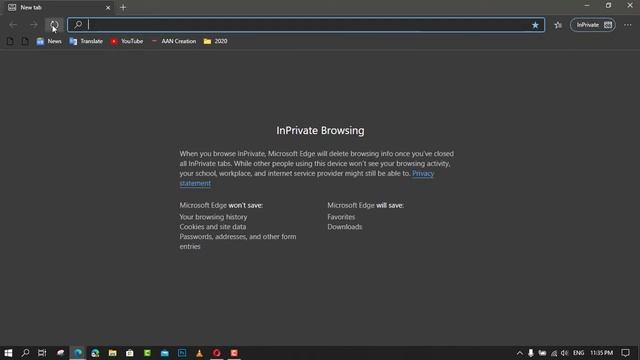Open a new tab with plus button

pos(123,7)
